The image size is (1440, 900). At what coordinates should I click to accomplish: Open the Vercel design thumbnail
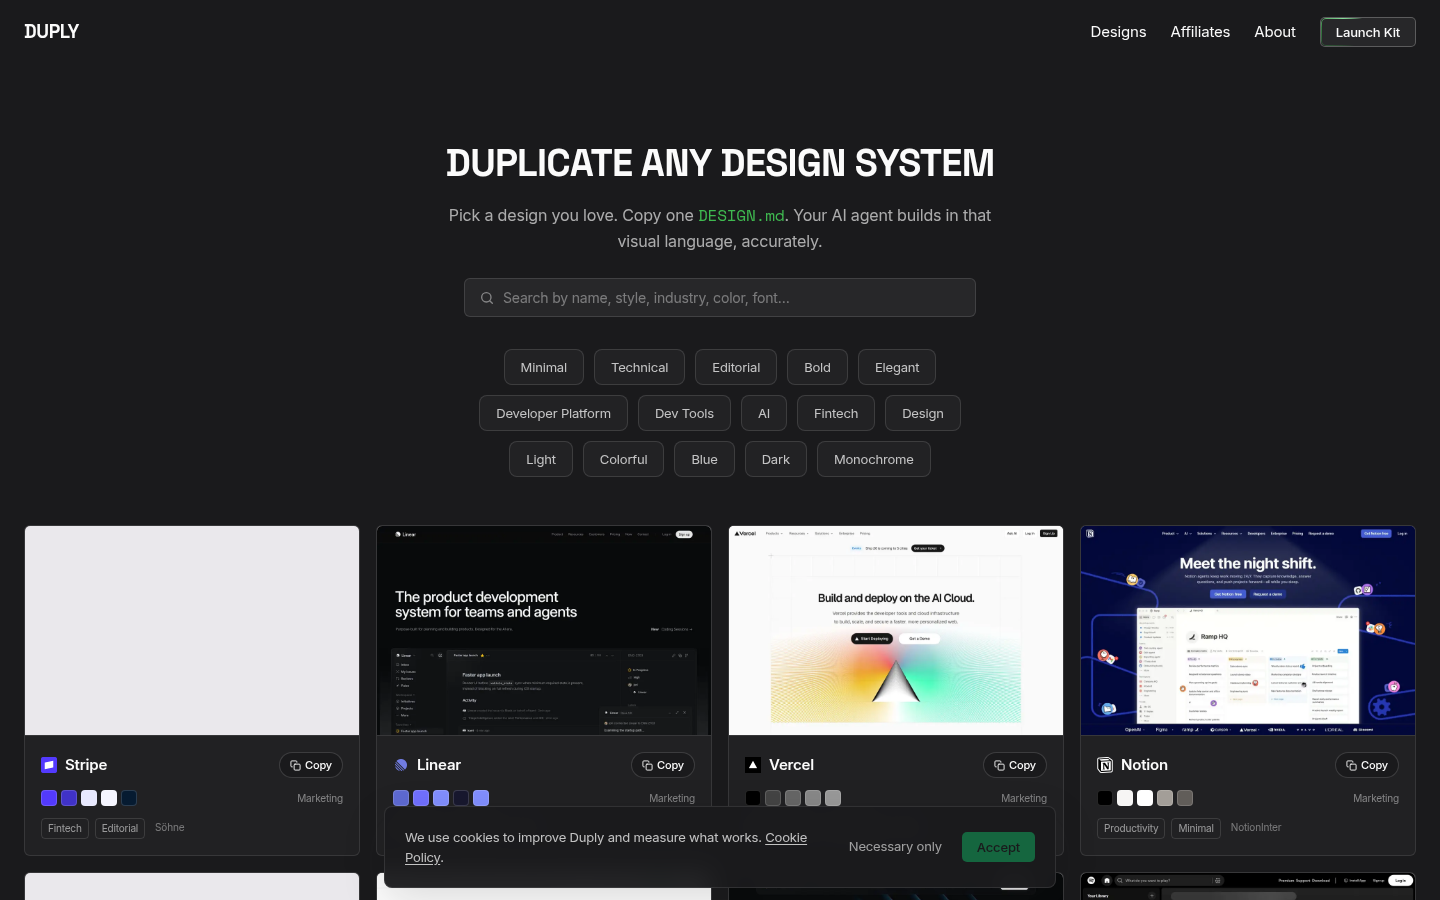click(896, 631)
